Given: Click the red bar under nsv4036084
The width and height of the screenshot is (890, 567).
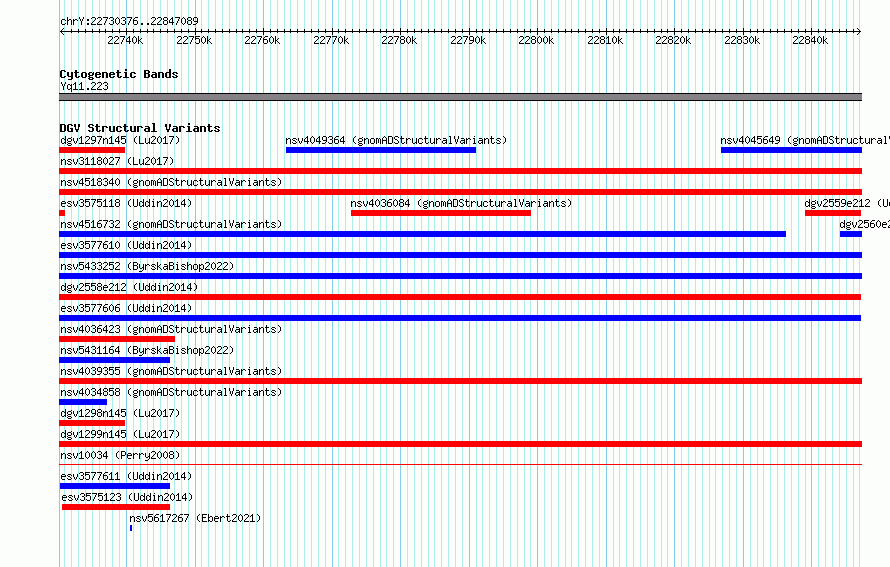Looking at the screenshot, I should coord(441,213).
